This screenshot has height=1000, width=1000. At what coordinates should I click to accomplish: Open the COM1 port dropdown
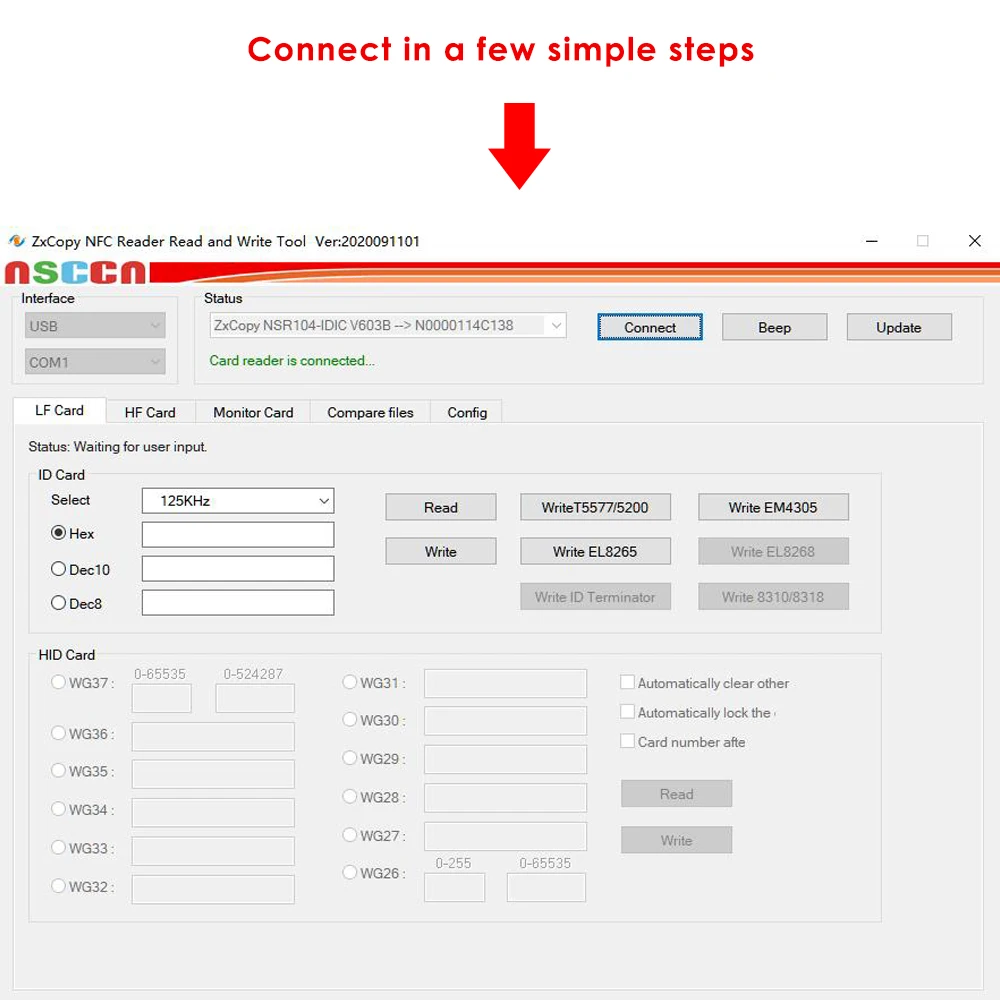[95, 362]
